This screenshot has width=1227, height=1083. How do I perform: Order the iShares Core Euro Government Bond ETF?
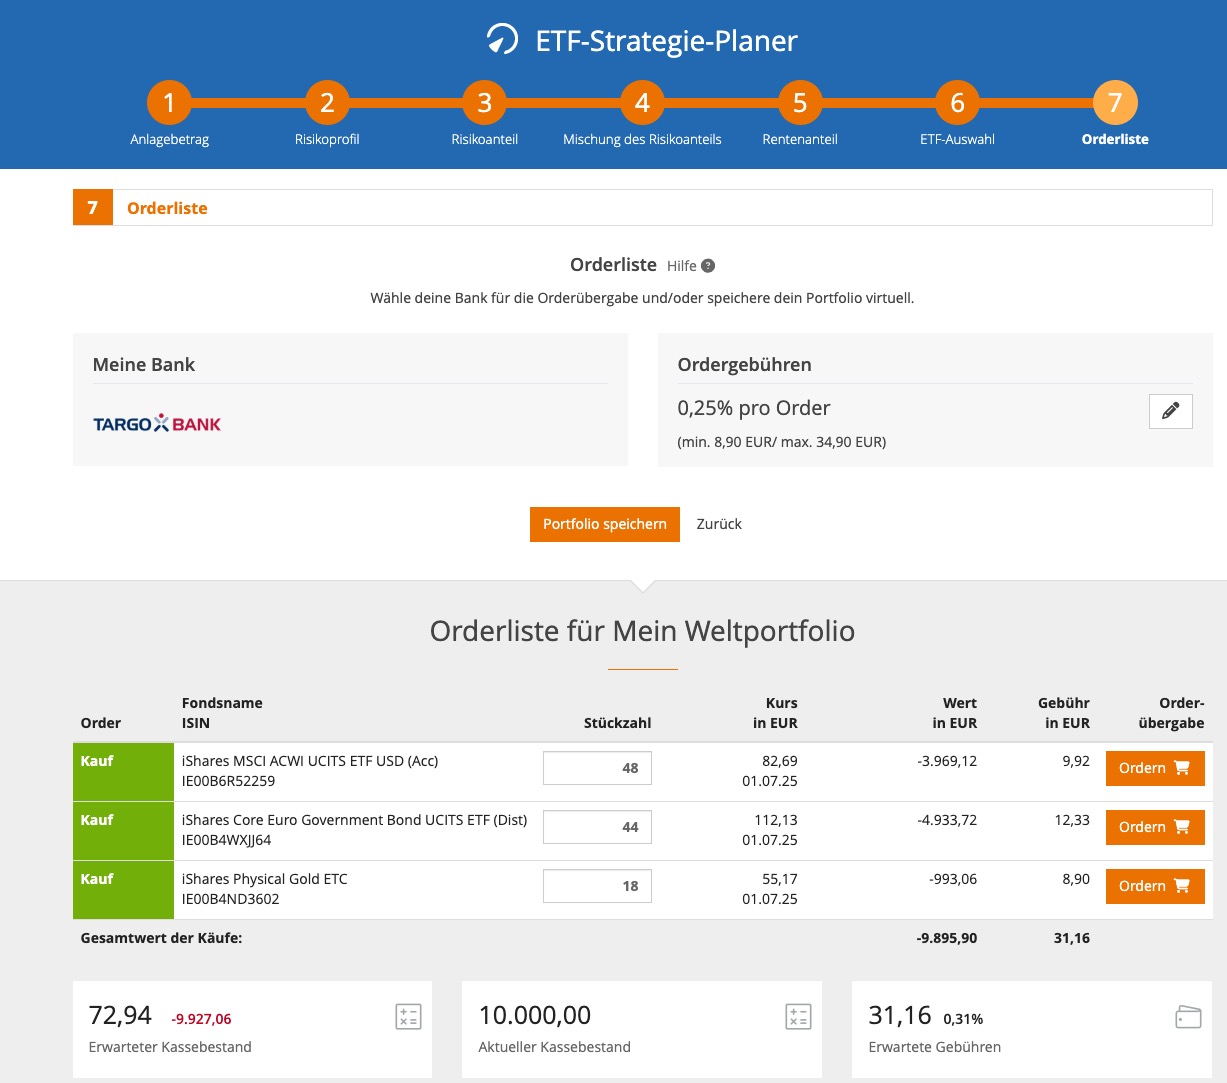click(x=1154, y=827)
